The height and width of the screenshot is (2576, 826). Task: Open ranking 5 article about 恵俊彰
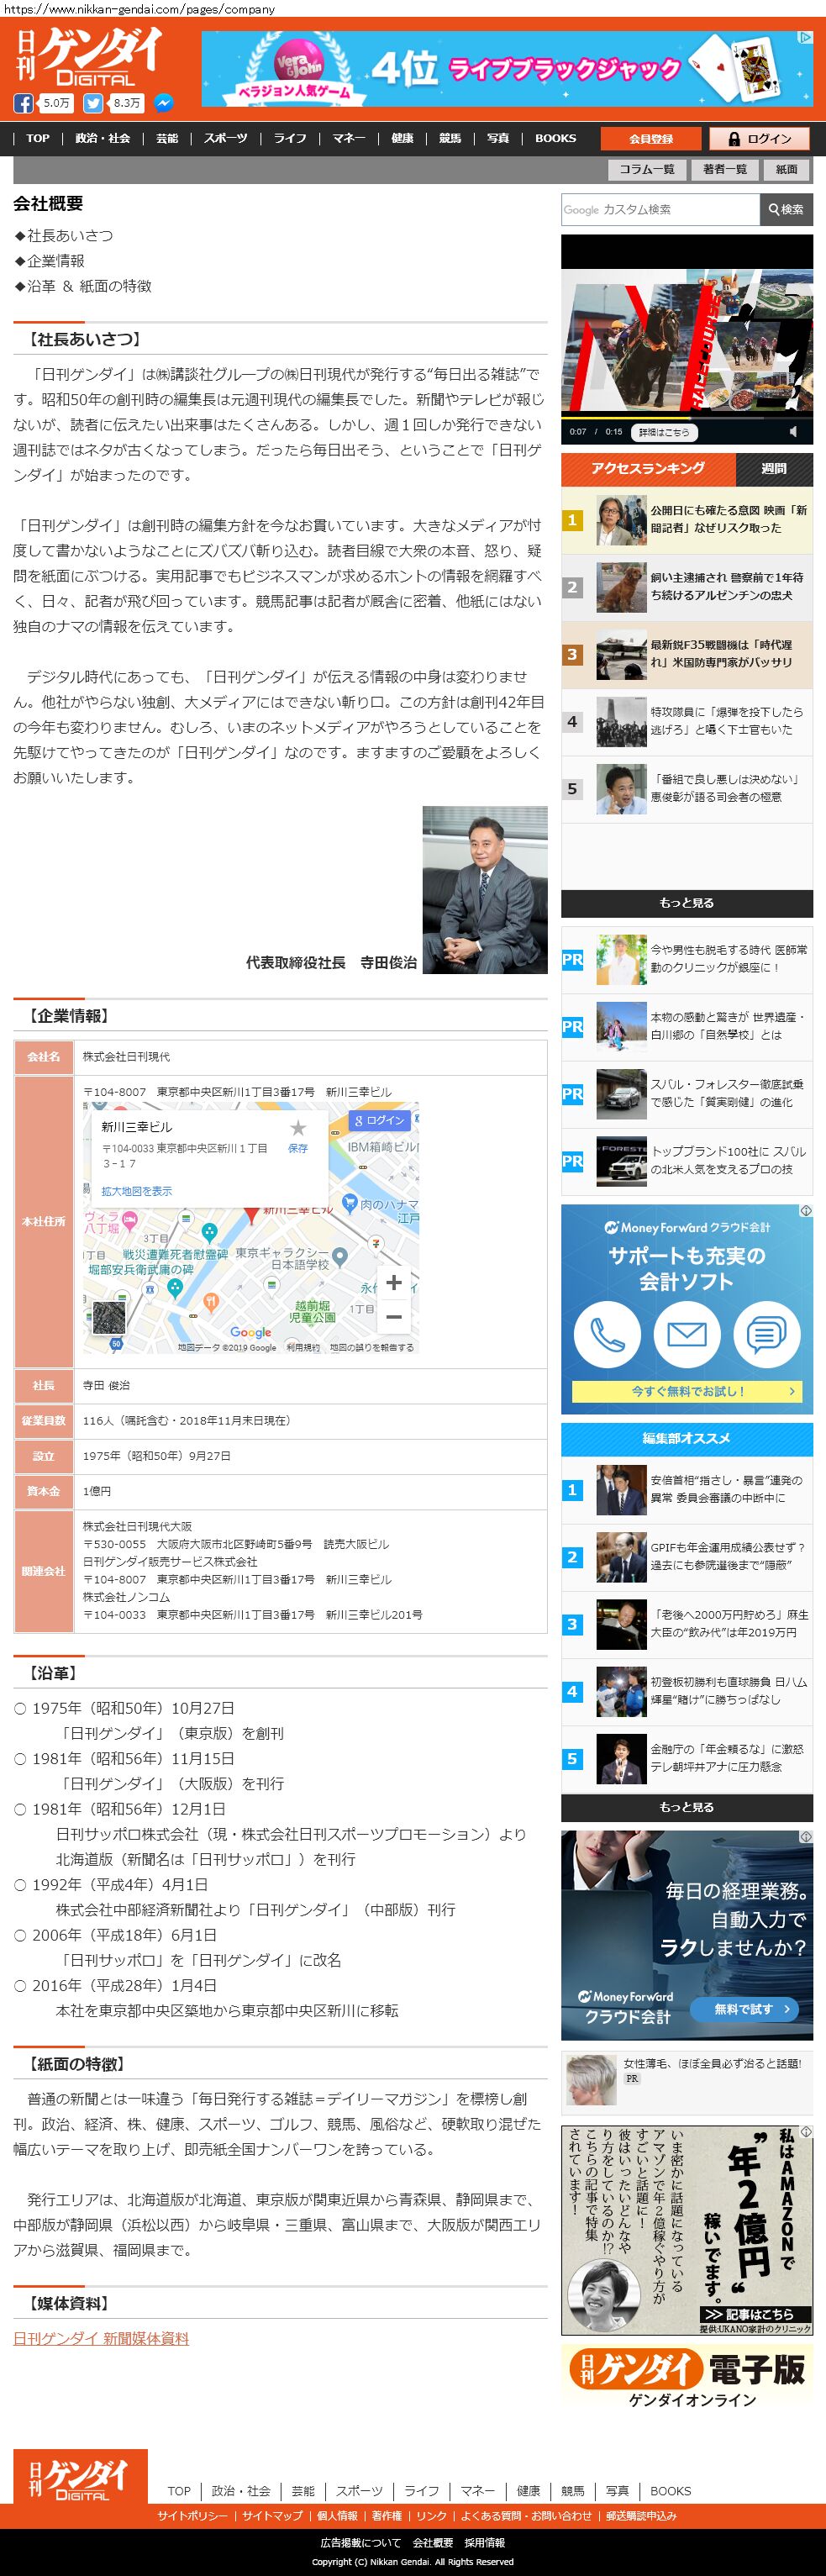686,789
